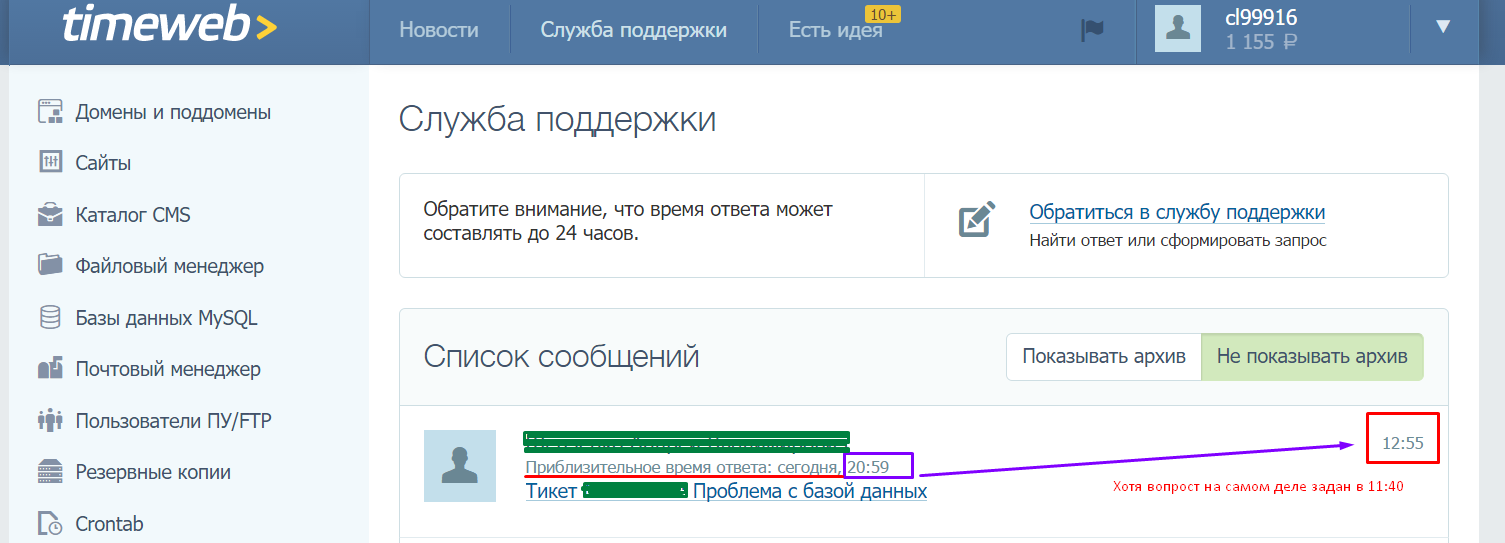Open the Есть идея header tab

point(835,30)
